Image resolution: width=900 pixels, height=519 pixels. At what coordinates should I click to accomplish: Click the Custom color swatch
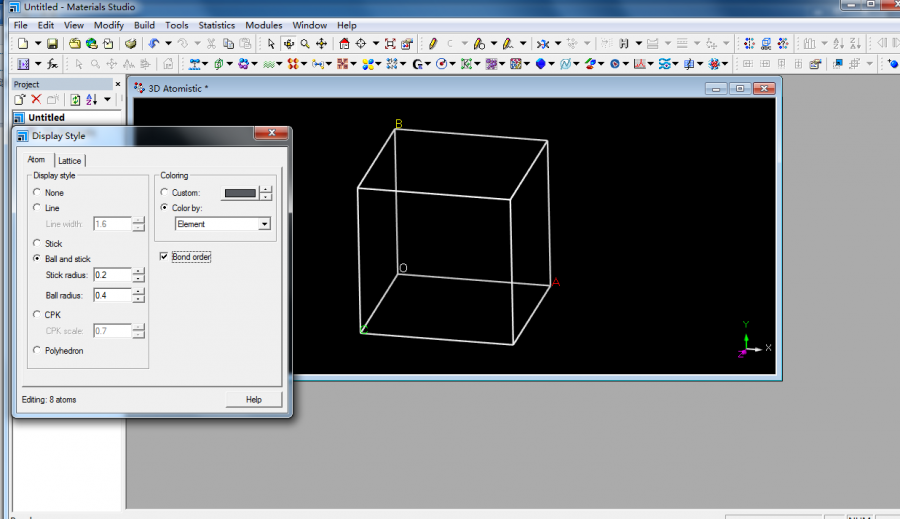[x=240, y=193]
